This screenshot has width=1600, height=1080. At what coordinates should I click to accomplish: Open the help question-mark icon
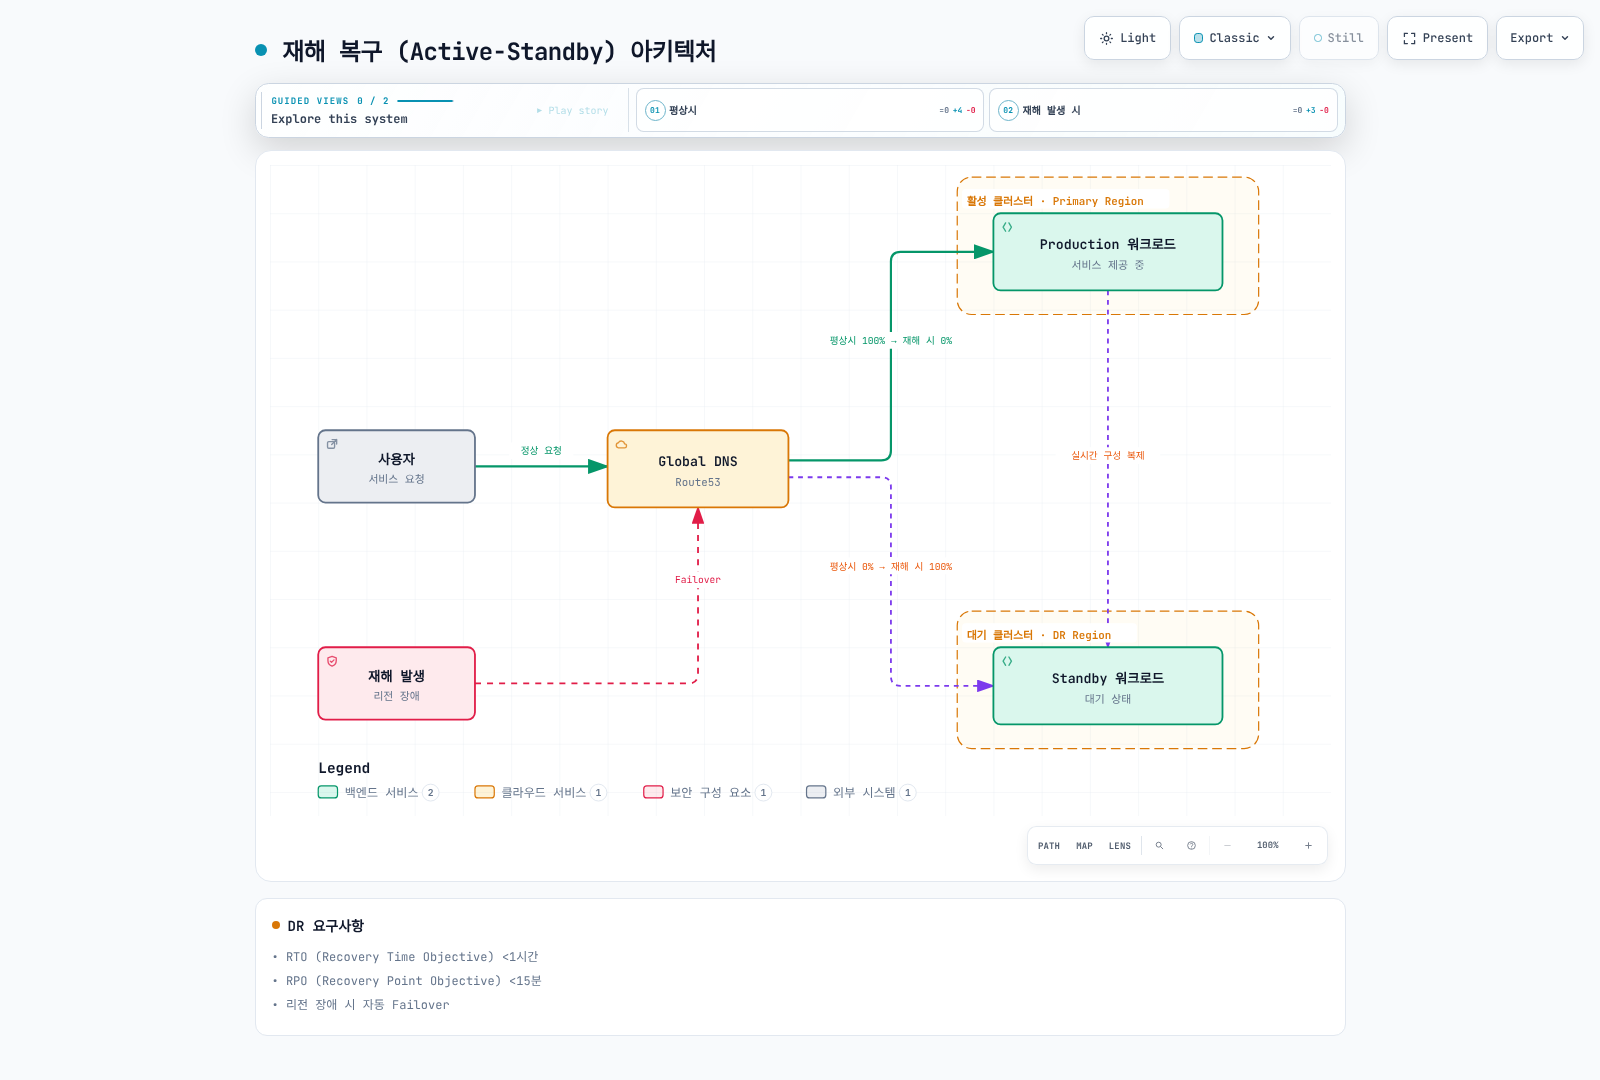(1192, 846)
